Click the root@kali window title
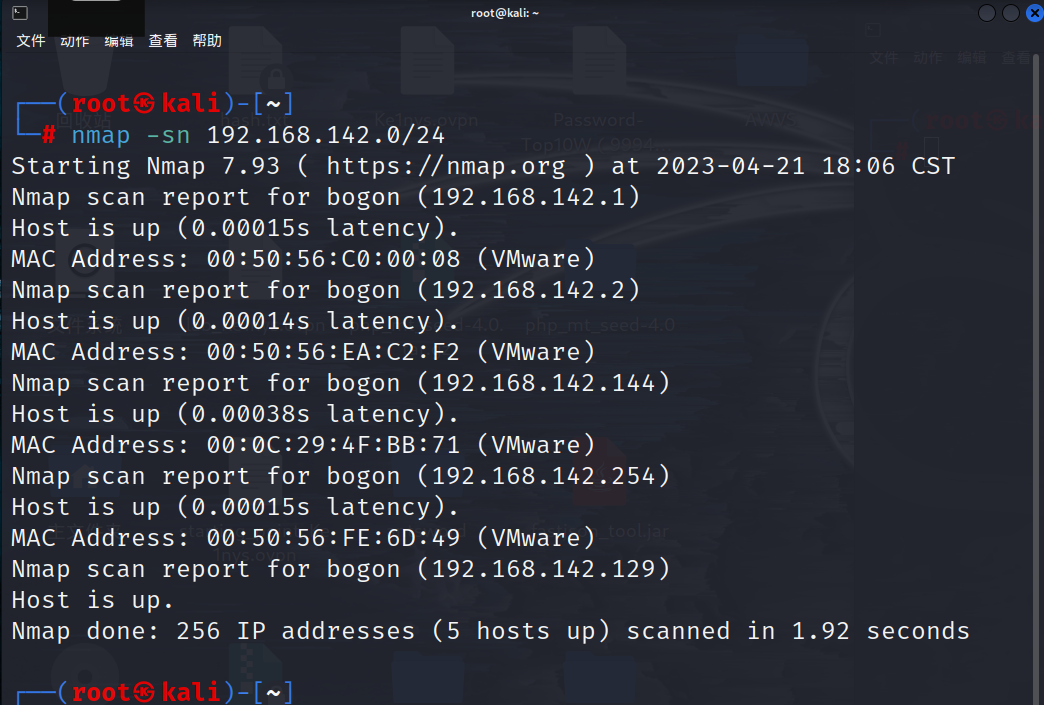The width and height of the screenshot is (1044, 705). pos(505,13)
